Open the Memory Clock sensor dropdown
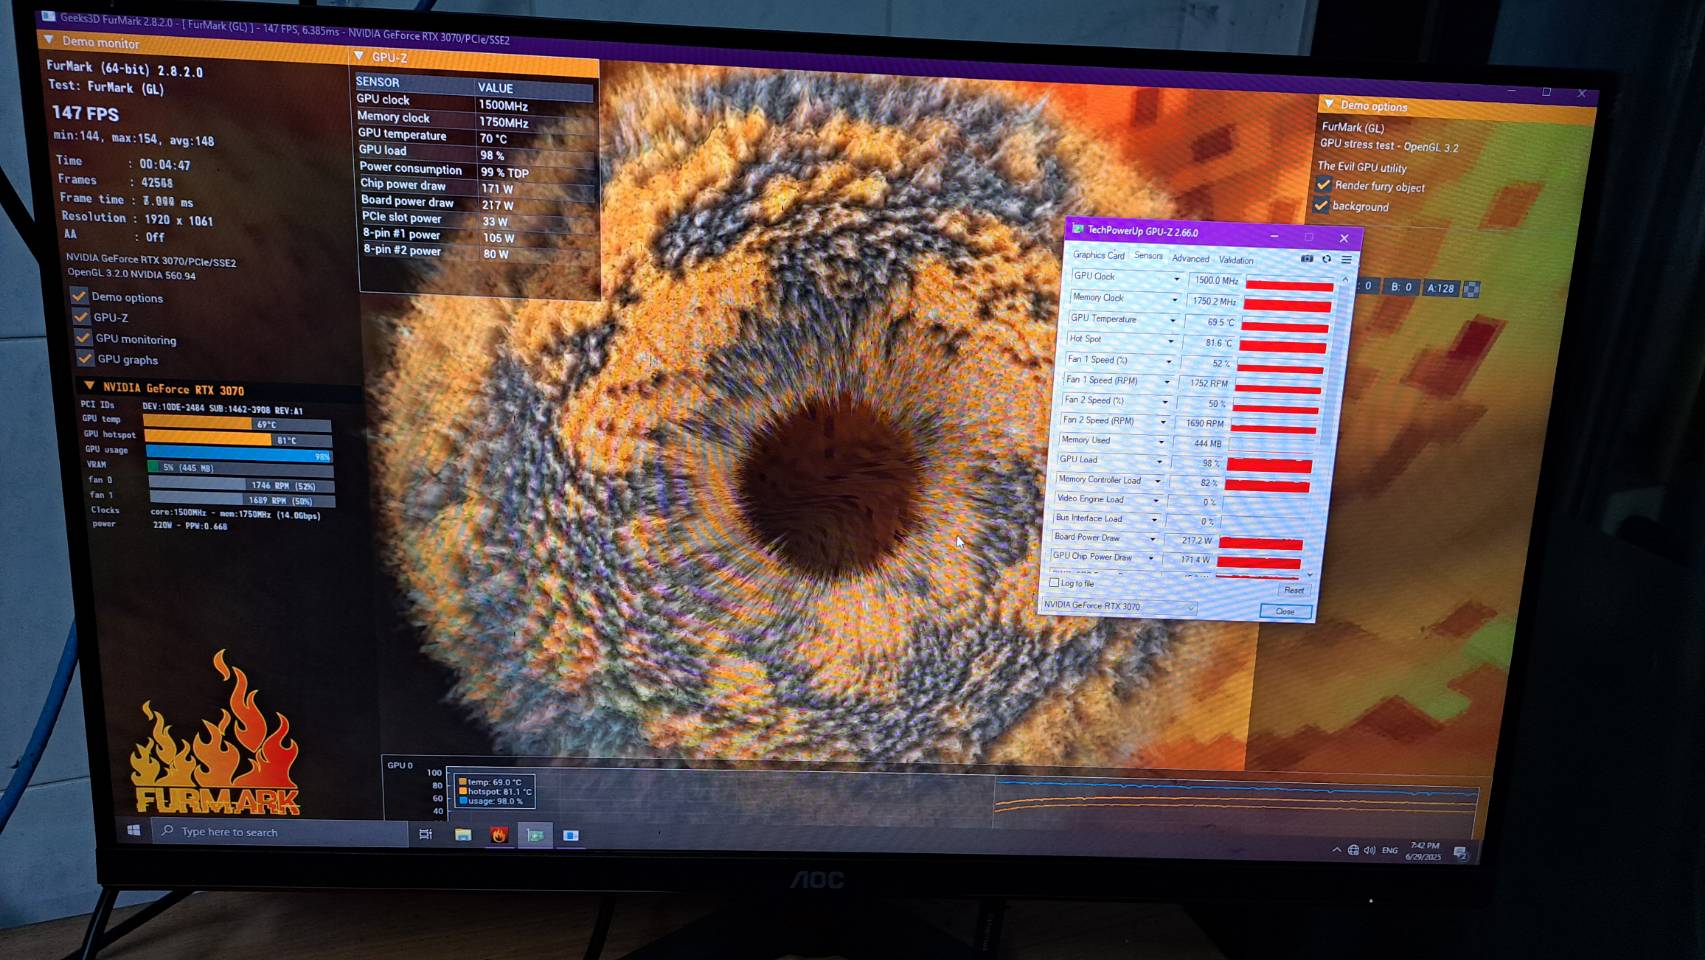The height and width of the screenshot is (960, 1705). 1174,300
